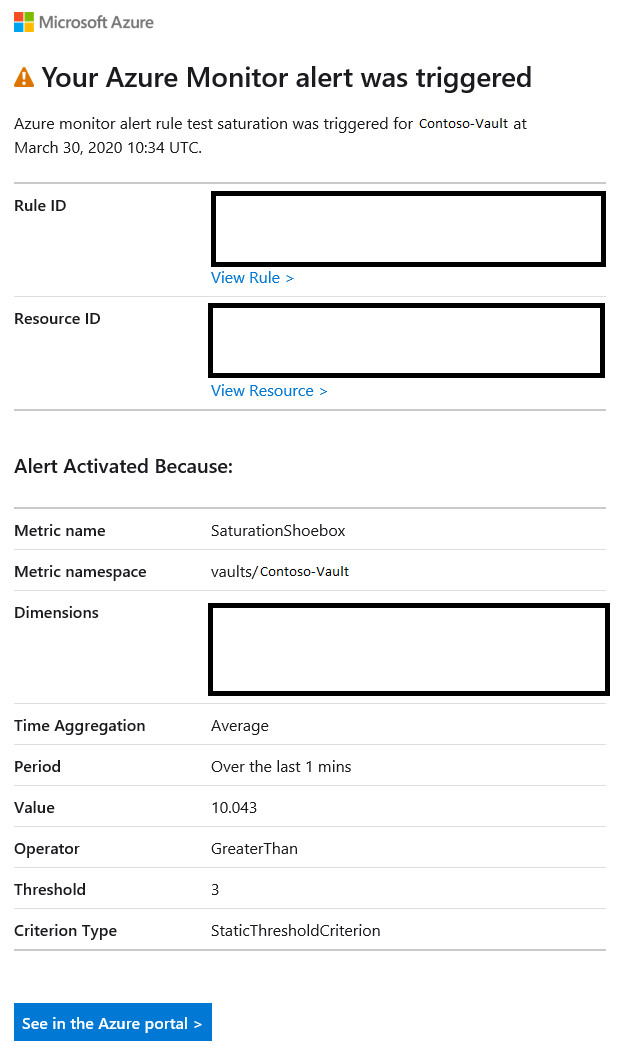644x1052 pixels.
Task: Click the redacted Dimensions box
Action: [408, 648]
